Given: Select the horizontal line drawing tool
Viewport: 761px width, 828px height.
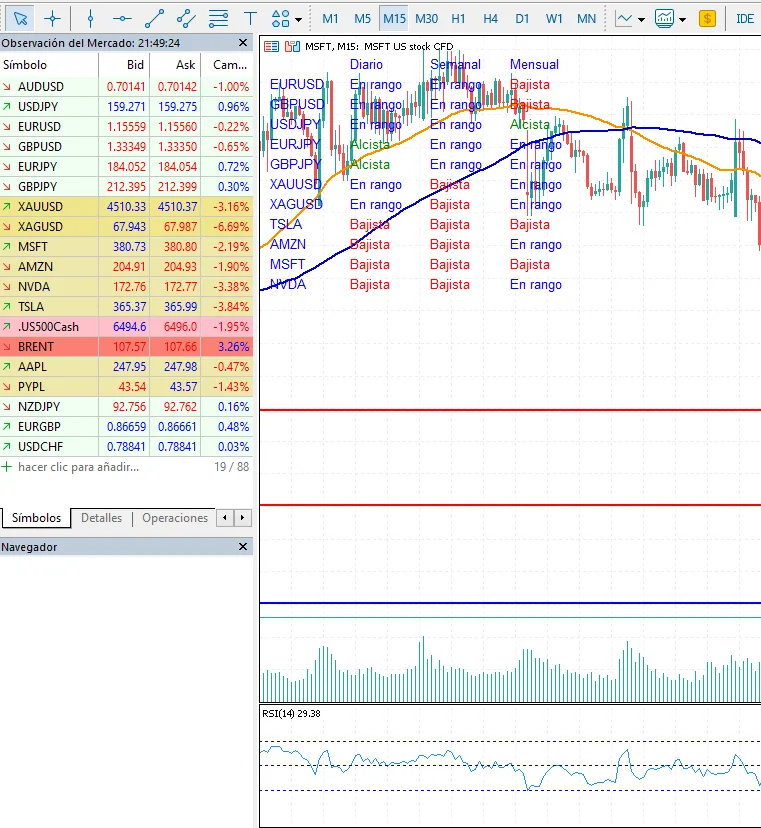Looking at the screenshot, I should 122,19.
